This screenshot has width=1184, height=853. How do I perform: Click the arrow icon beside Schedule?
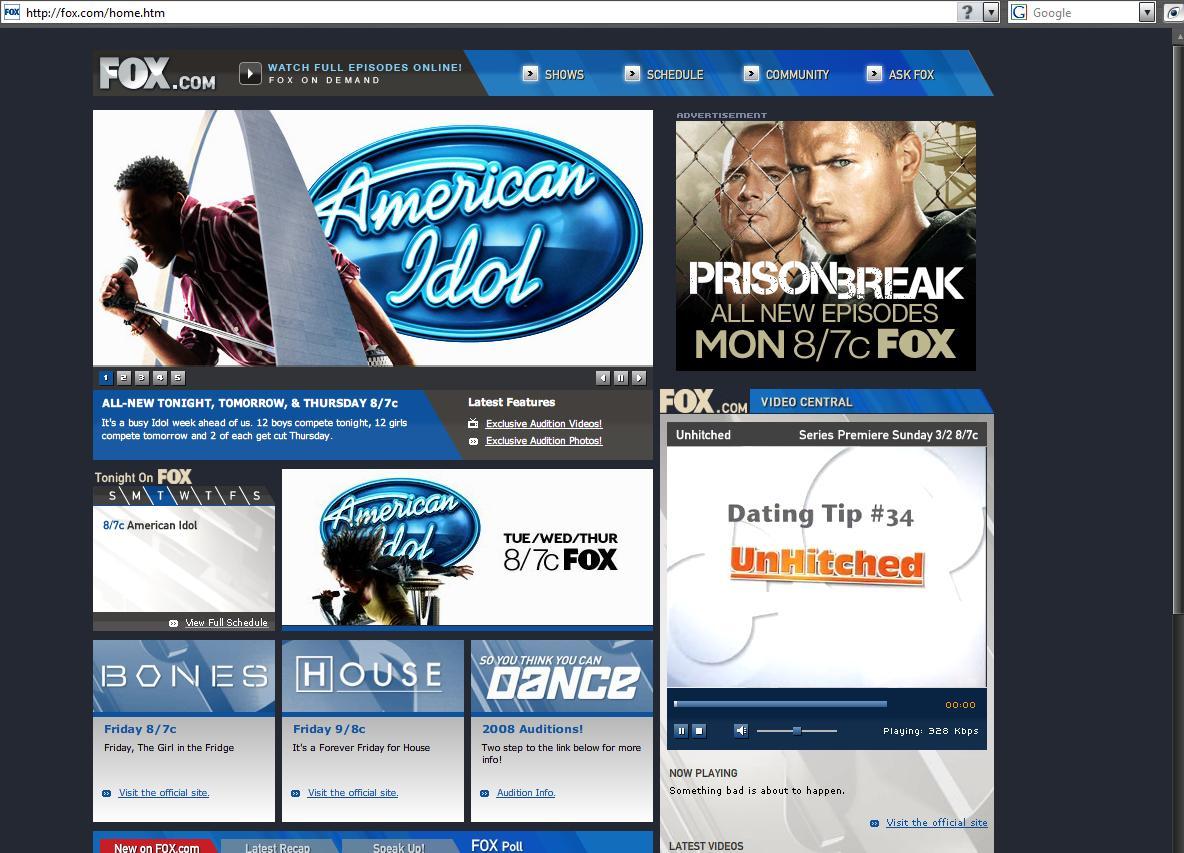(632, 73)
